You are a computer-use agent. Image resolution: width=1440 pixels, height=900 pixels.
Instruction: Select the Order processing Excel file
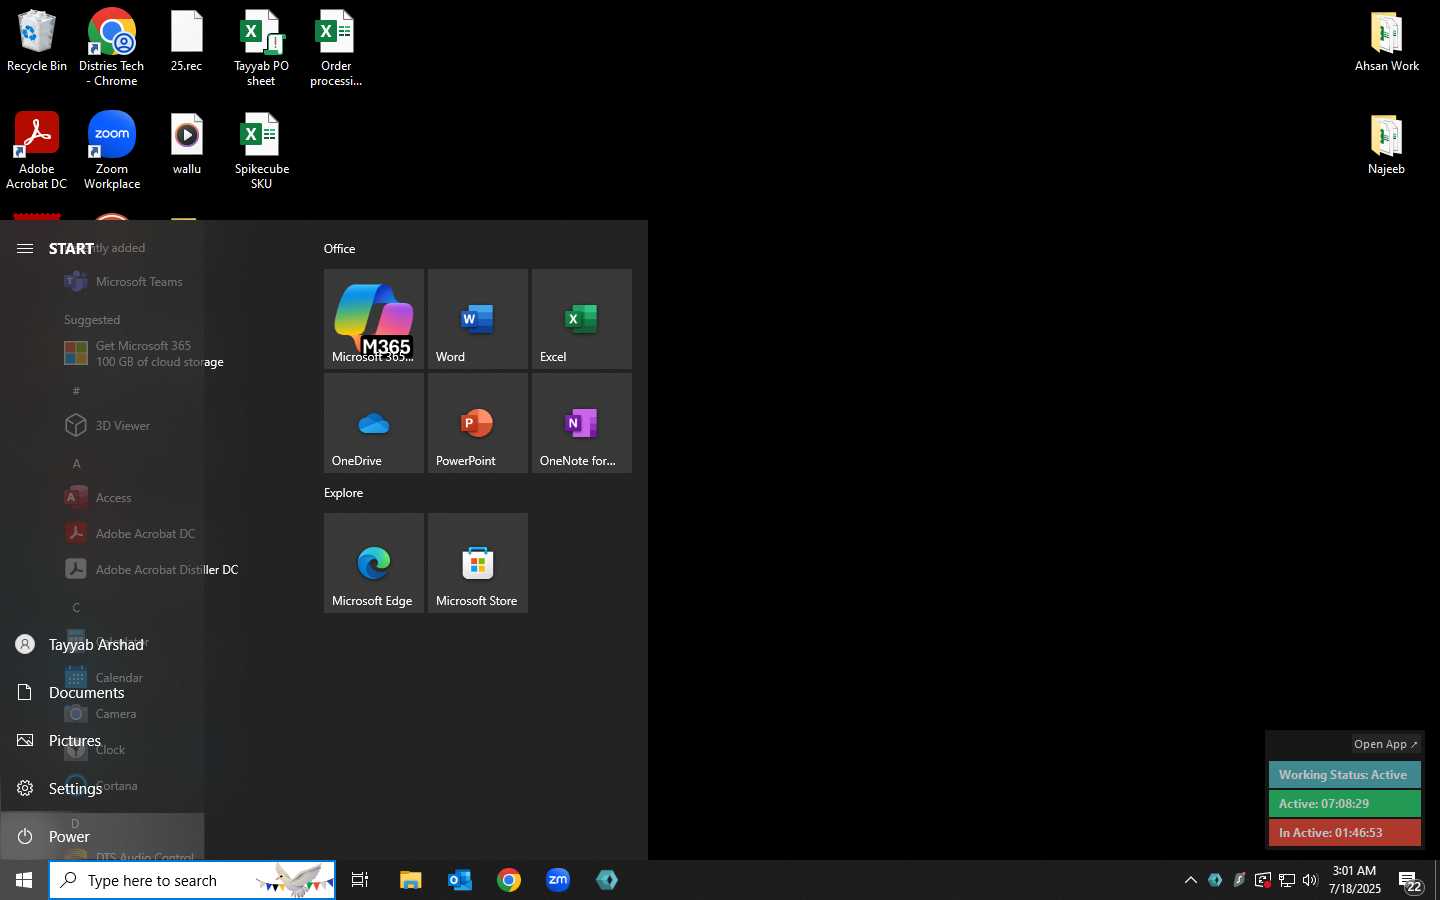336,47
